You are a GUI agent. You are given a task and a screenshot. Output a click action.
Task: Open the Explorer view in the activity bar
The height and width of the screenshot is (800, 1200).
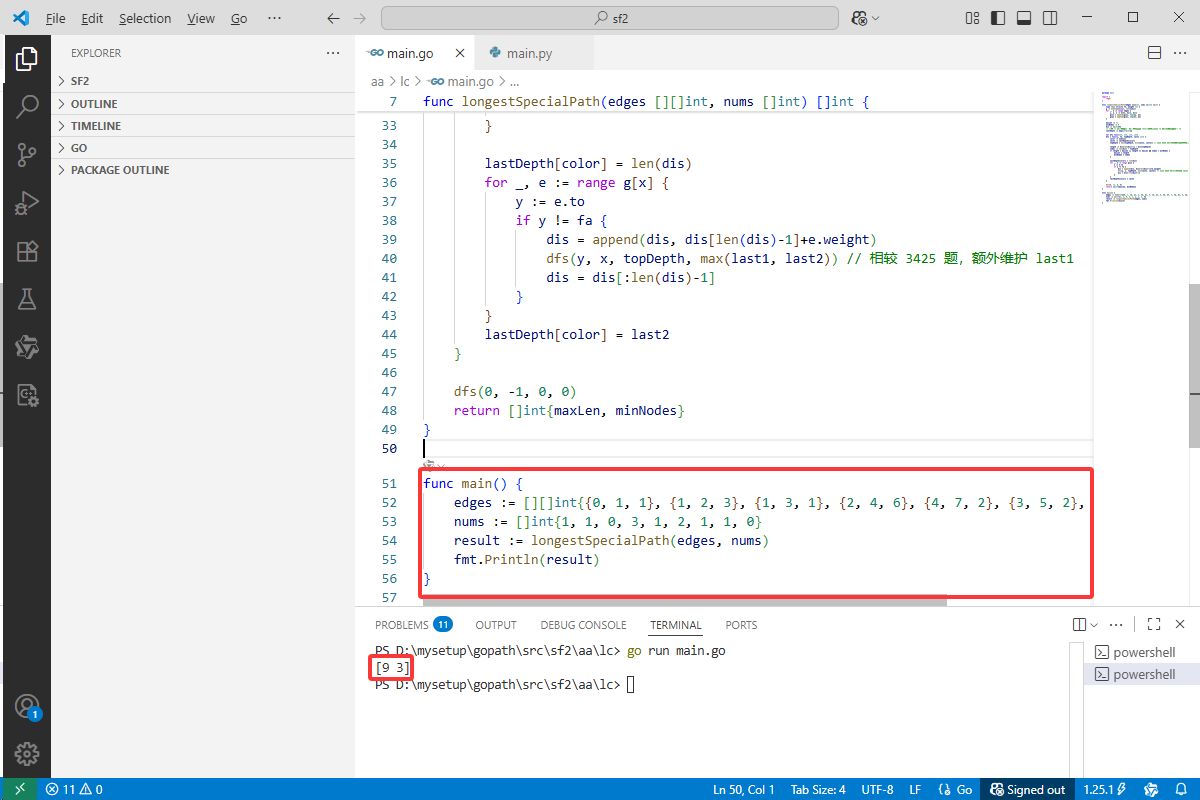27,59
